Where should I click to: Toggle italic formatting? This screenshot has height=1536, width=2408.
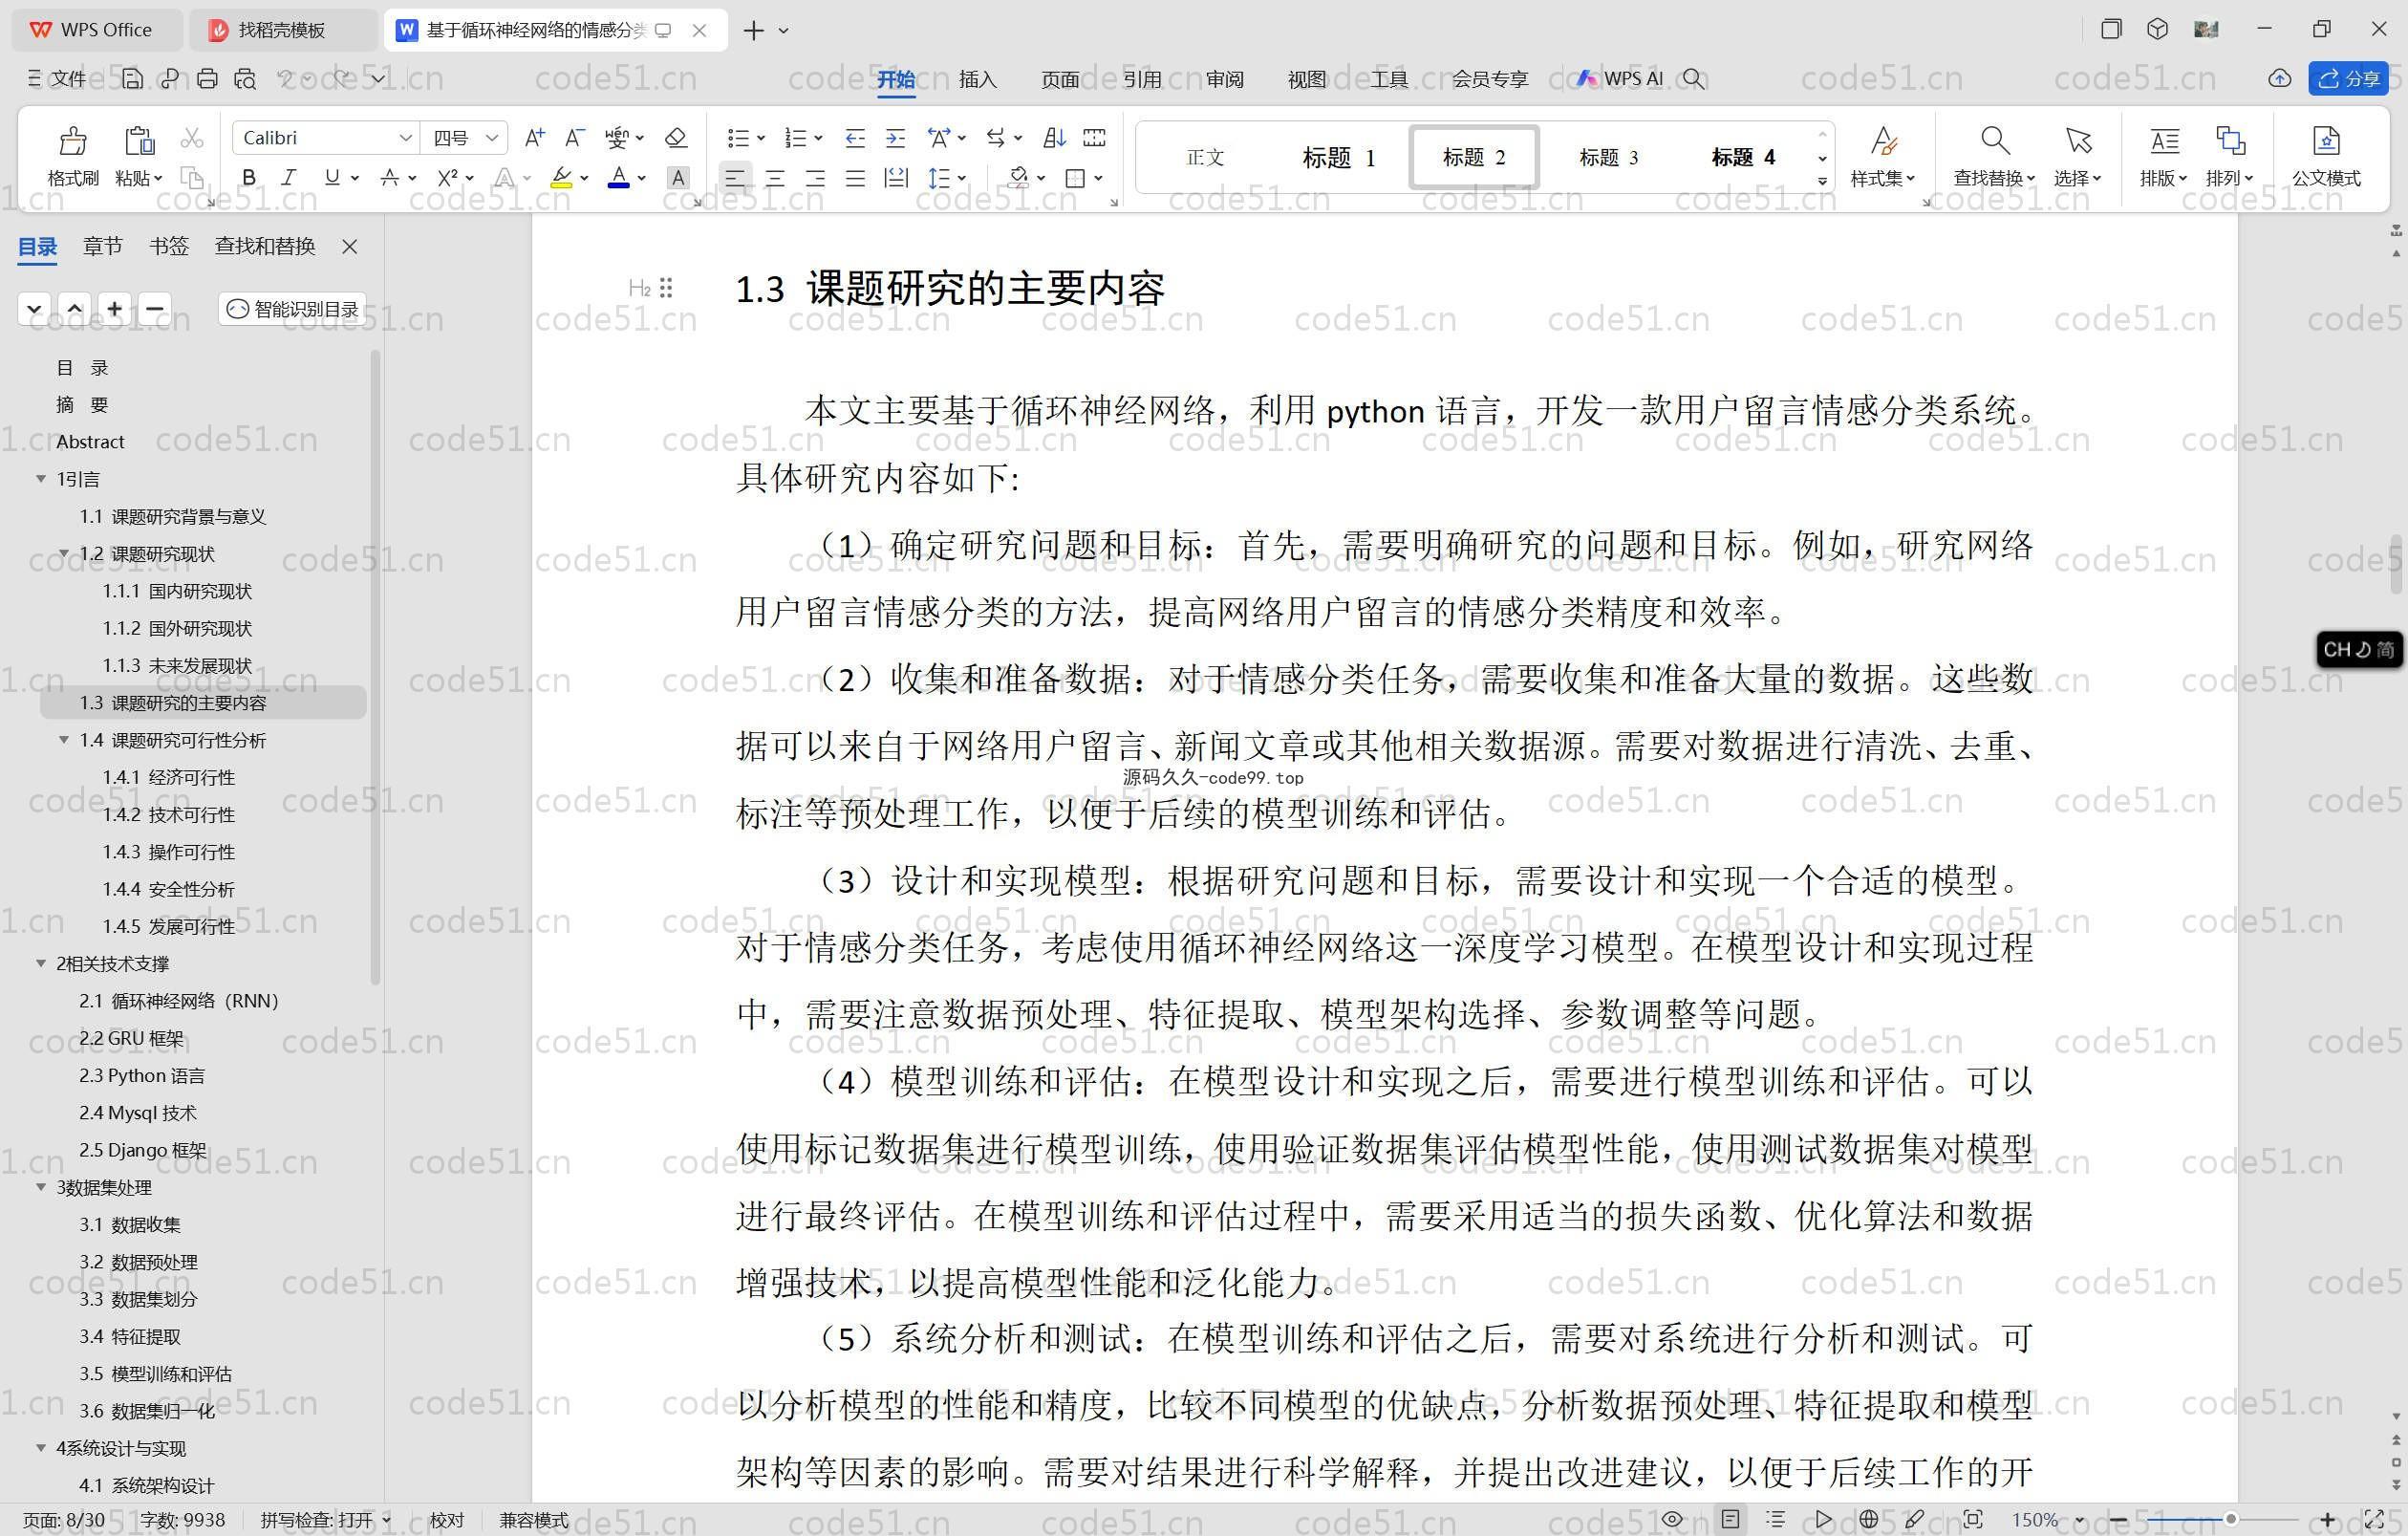click(288, 178)
